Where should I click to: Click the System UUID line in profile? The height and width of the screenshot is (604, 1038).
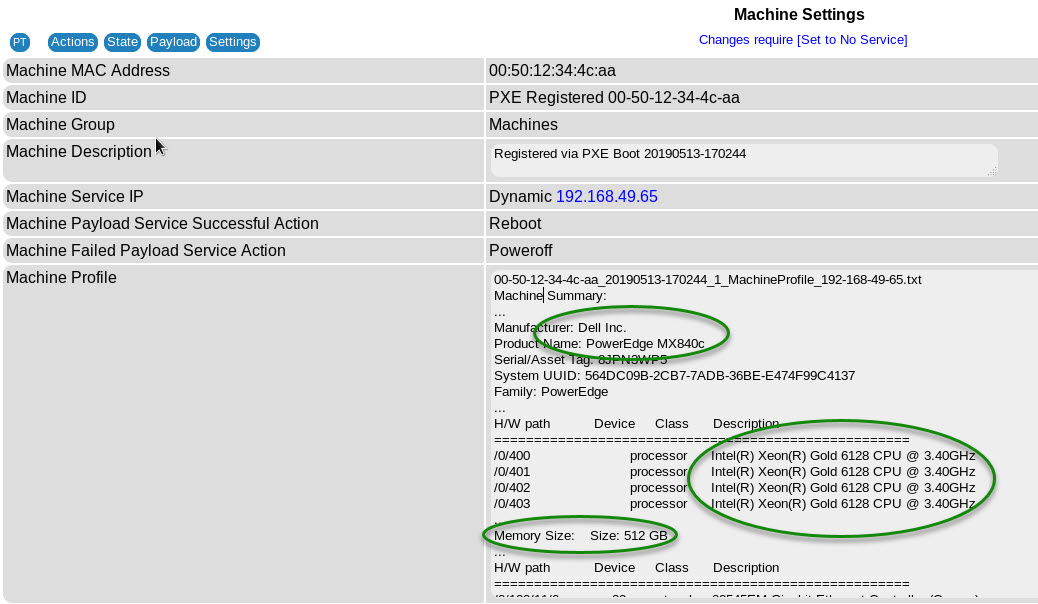point(674,376)
